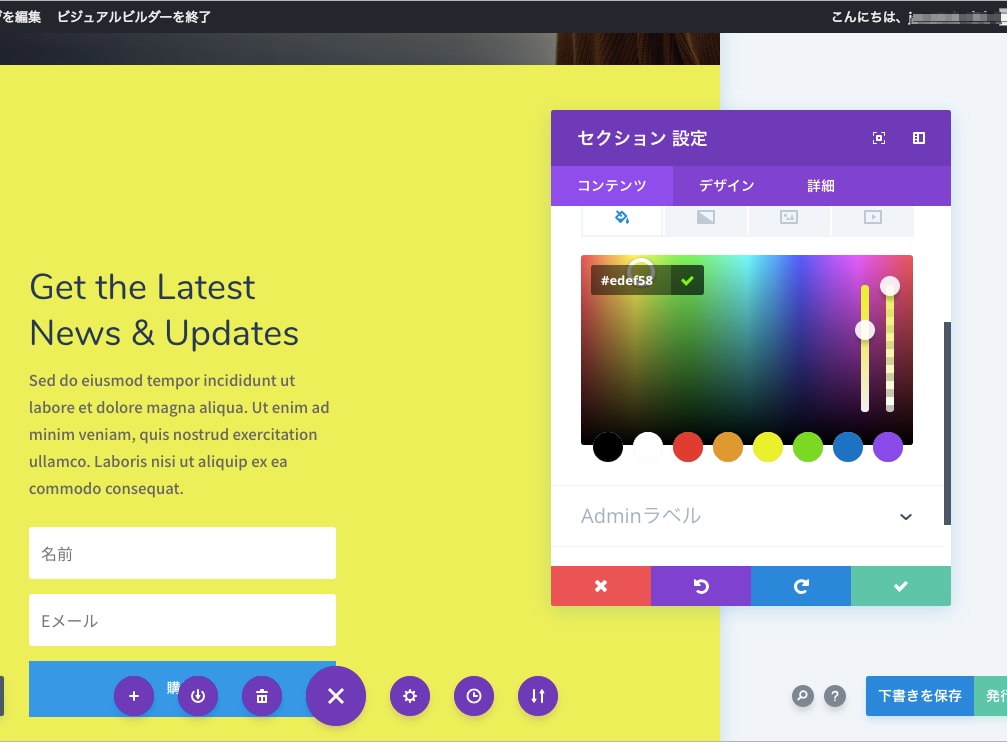Screen dimensions: 1007x746
Task: Pick the black color swatch
Action: tap(608, 447)
